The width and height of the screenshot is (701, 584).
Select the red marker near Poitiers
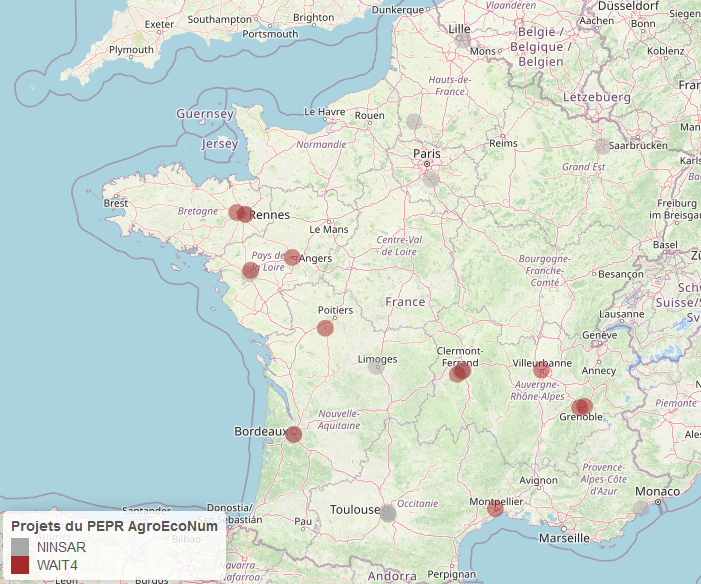[325, 328]
